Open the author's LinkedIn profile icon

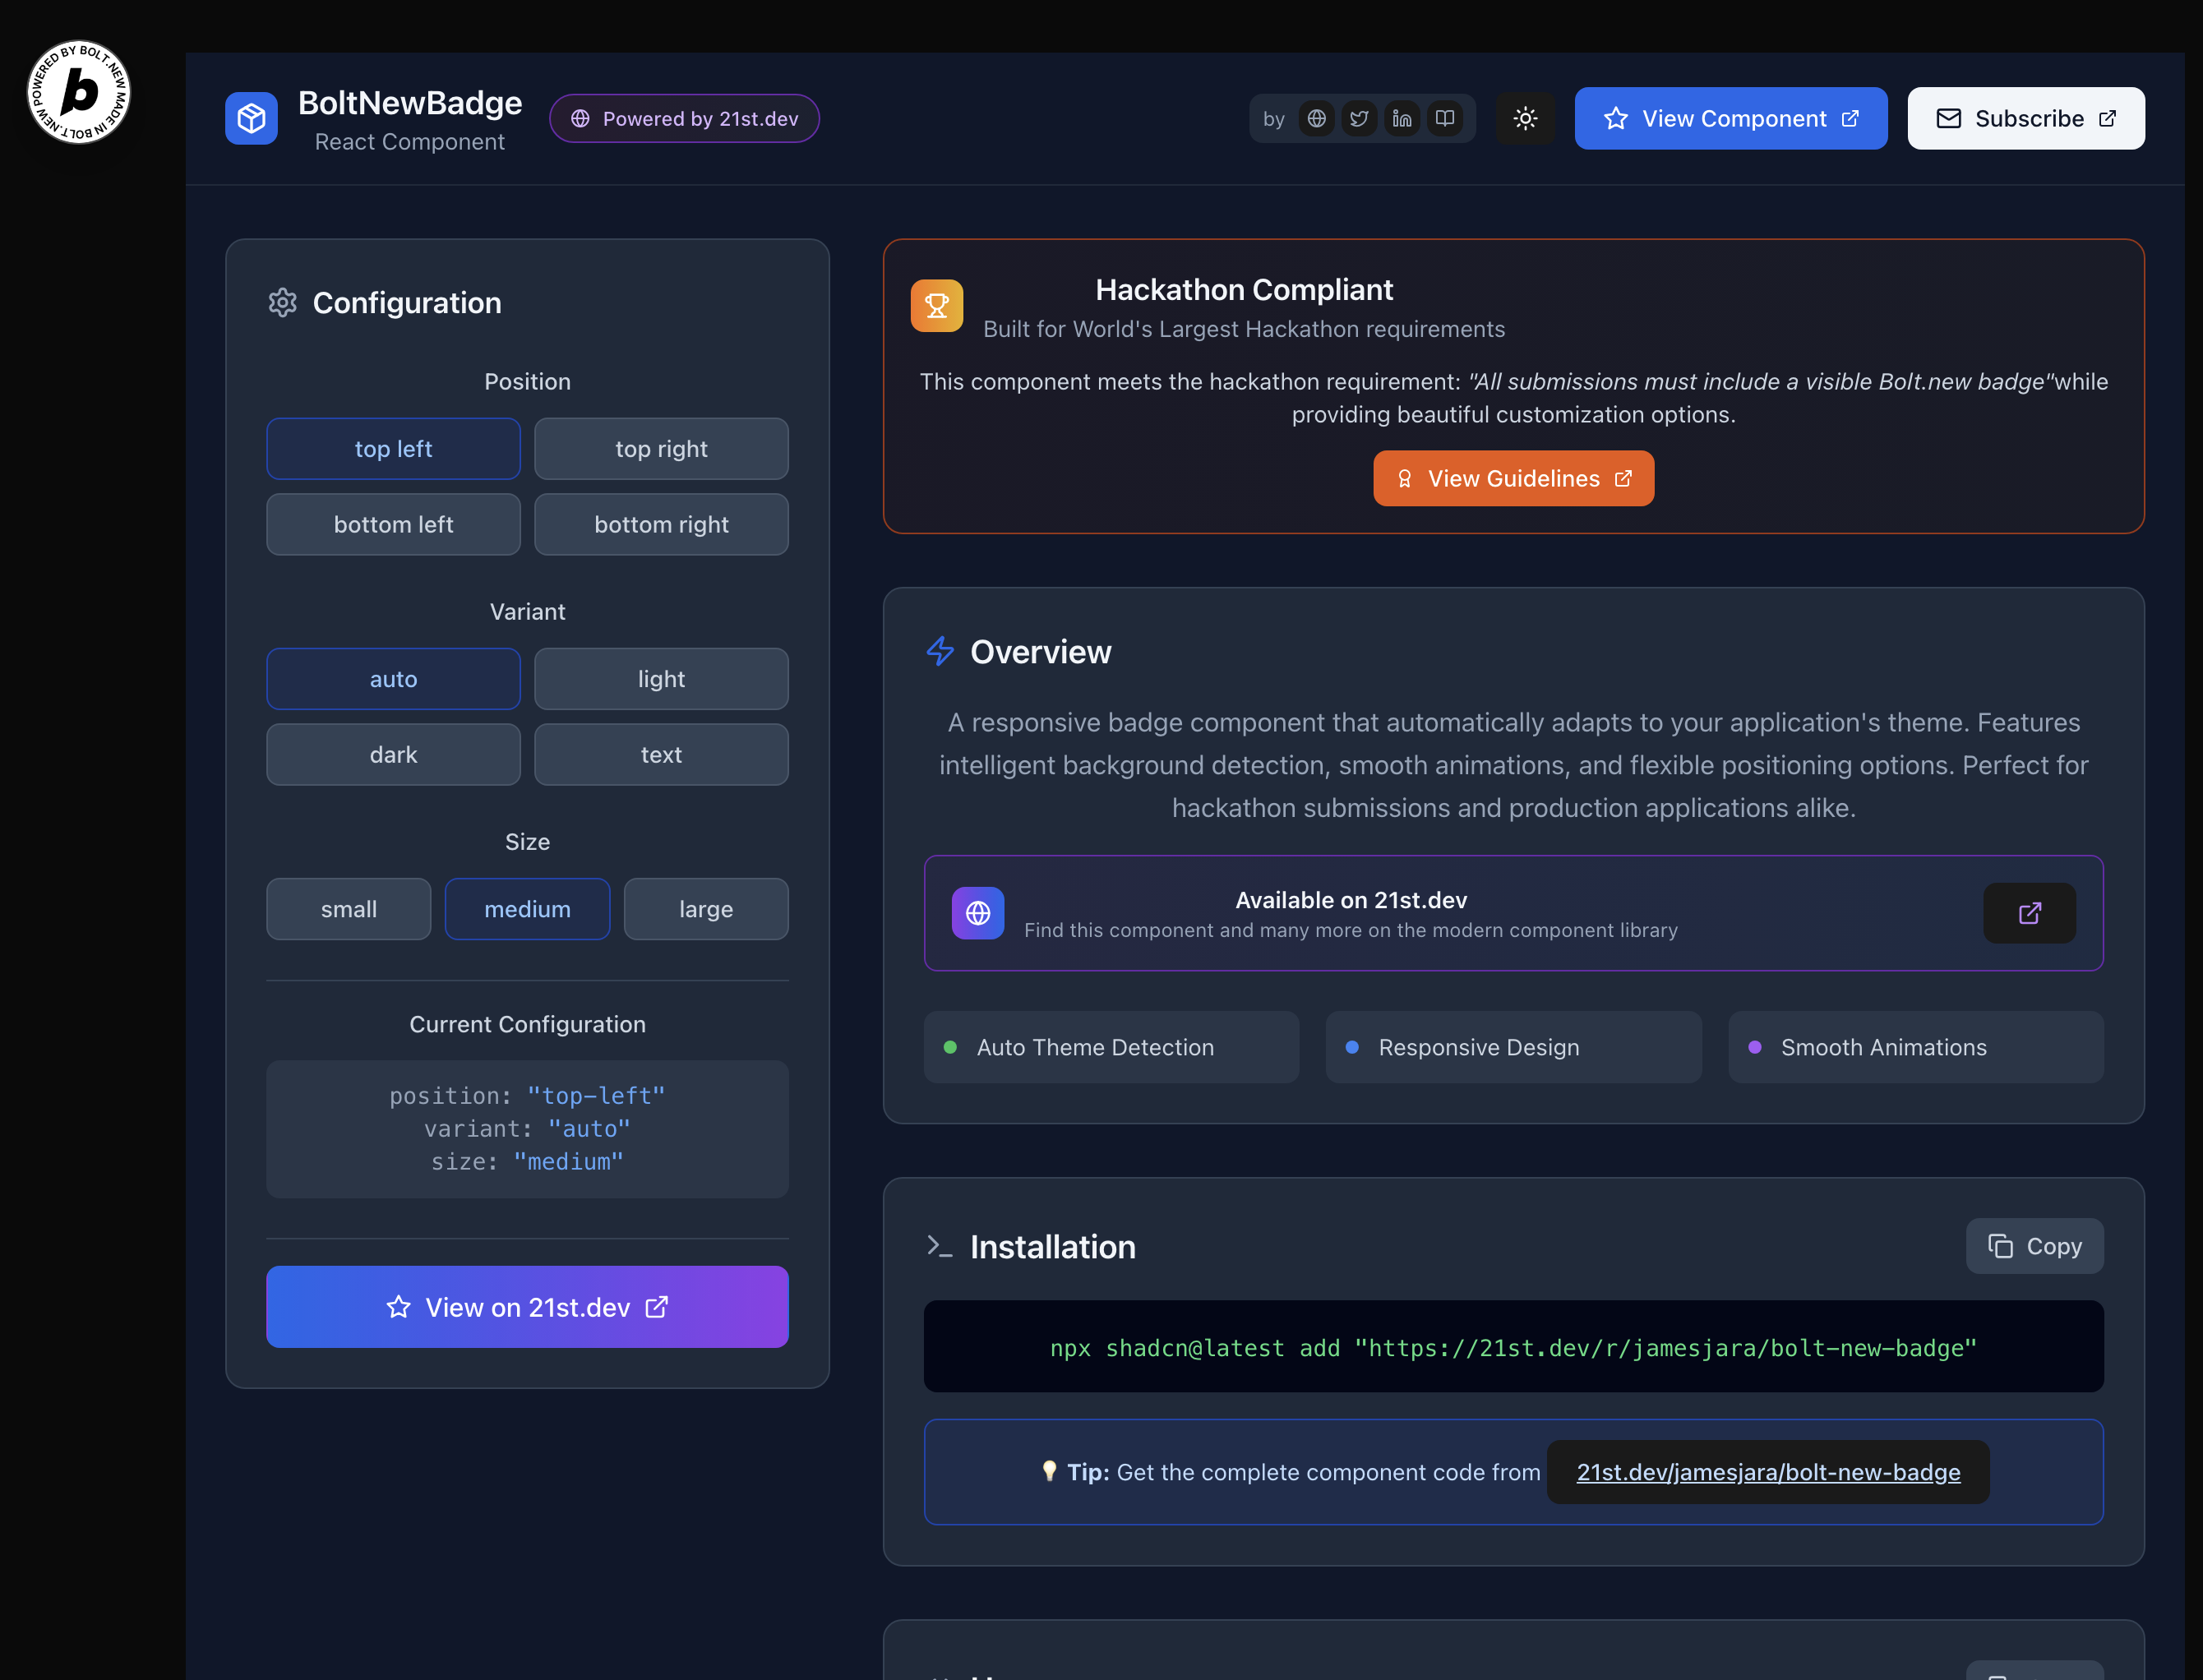pos(1402,119)
